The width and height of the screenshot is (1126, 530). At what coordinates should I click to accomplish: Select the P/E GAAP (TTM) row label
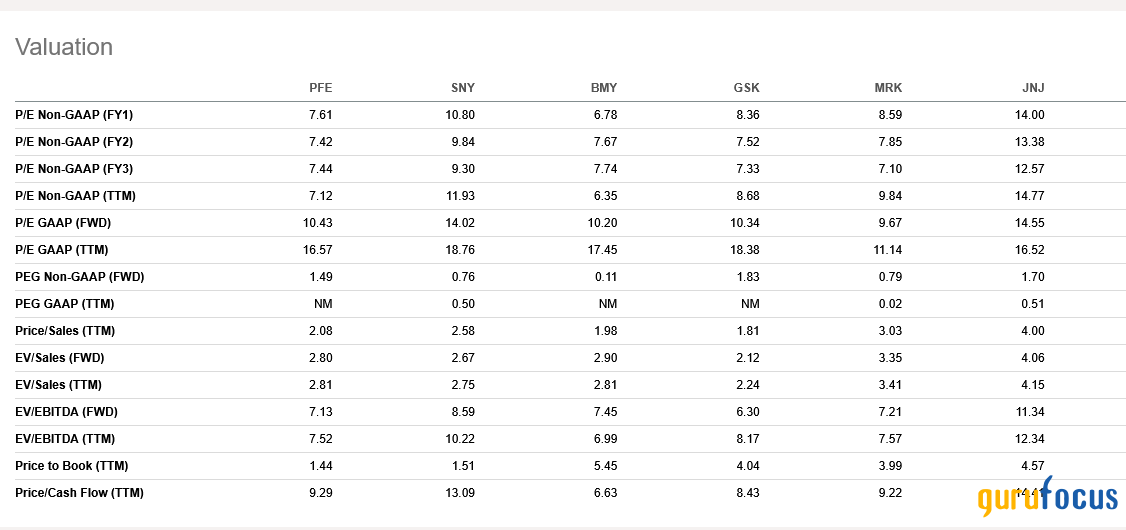coord(62,250)
